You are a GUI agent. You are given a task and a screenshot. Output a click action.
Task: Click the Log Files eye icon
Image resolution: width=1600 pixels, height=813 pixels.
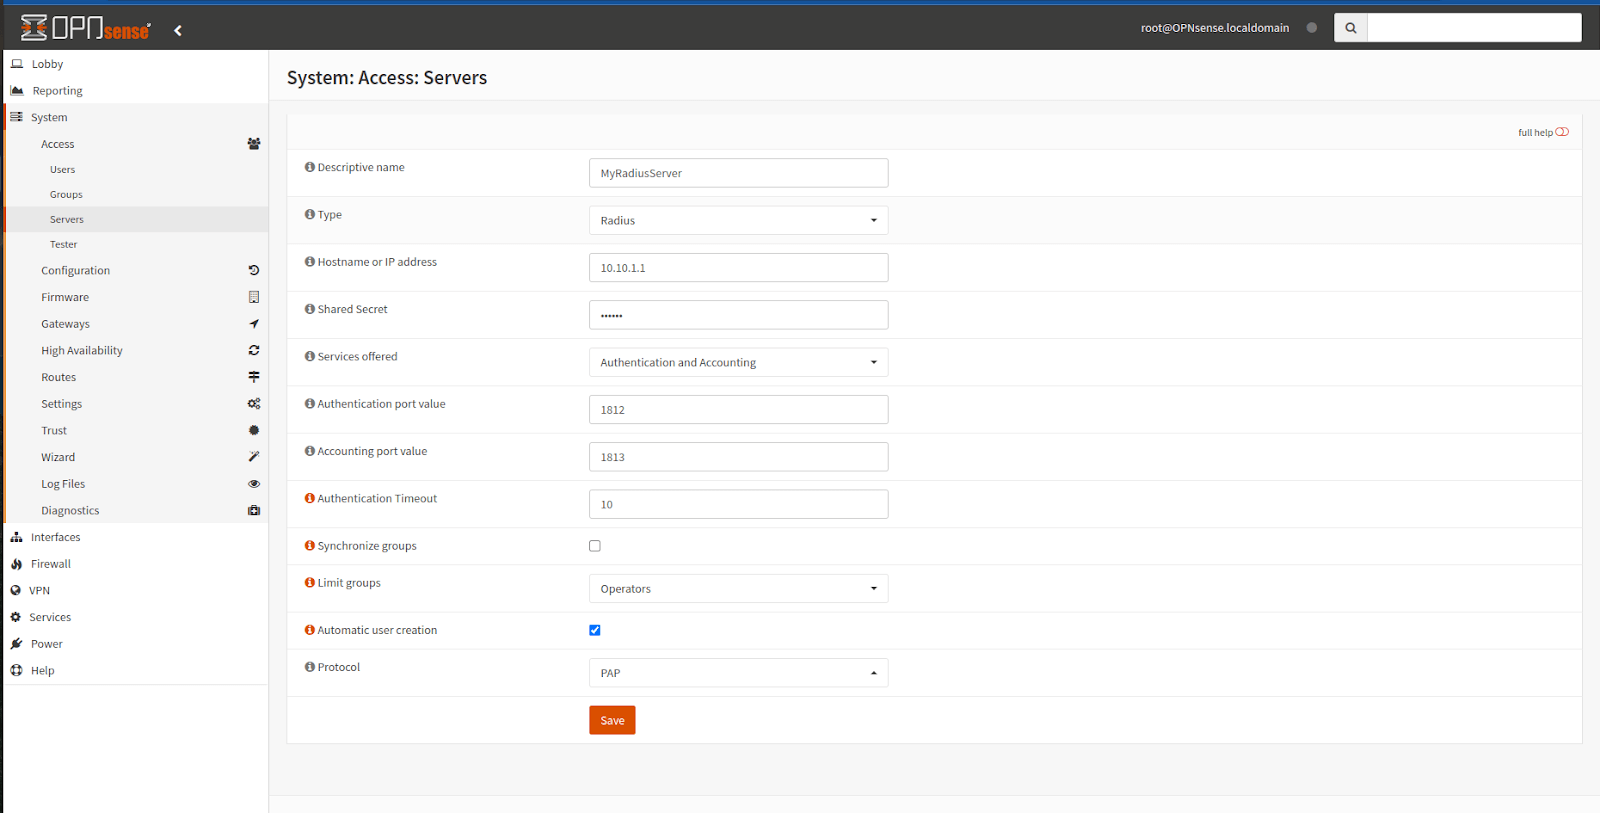point(254,484)
